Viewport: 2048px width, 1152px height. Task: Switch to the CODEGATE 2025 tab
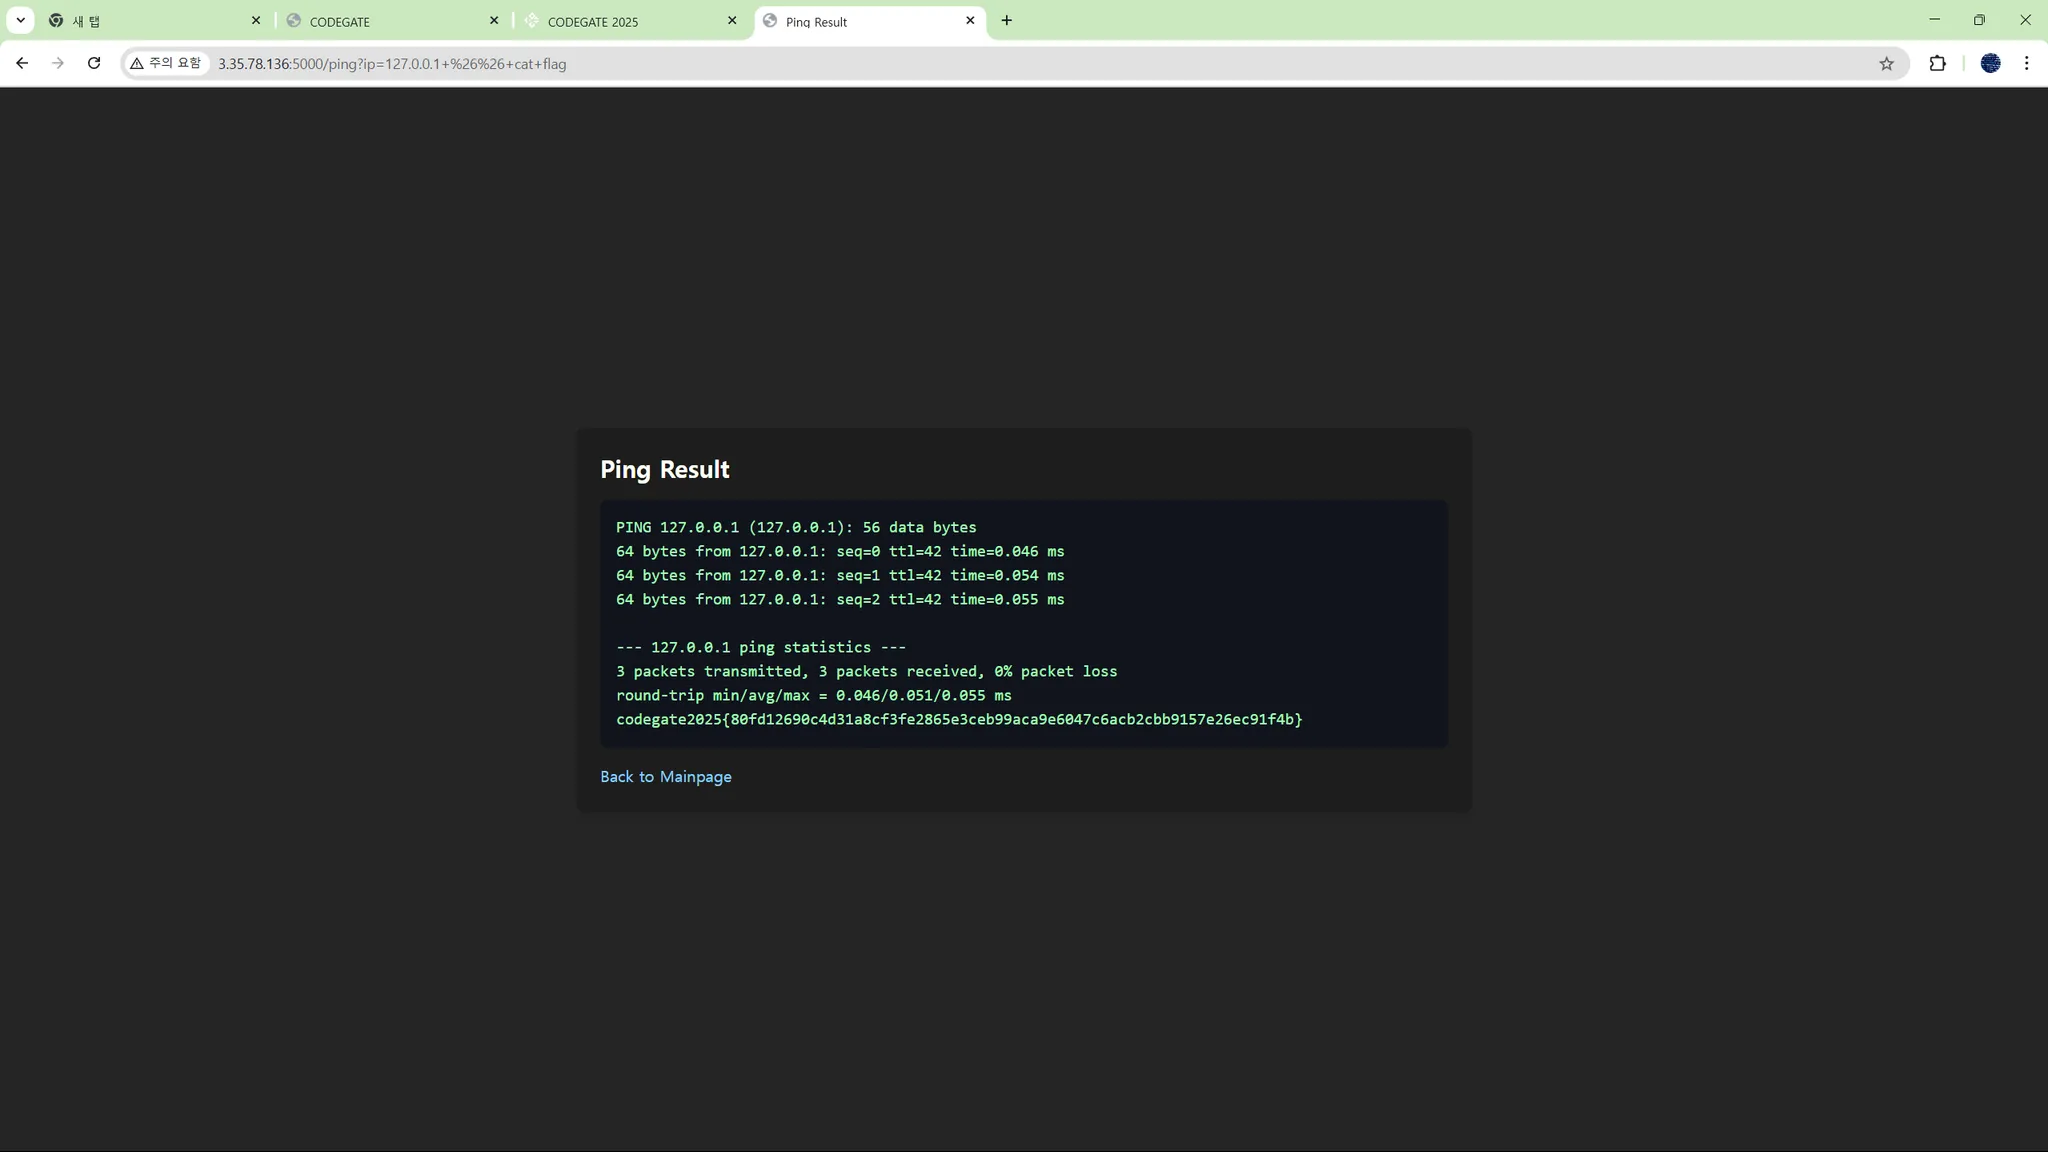click(x=620, y=21)
